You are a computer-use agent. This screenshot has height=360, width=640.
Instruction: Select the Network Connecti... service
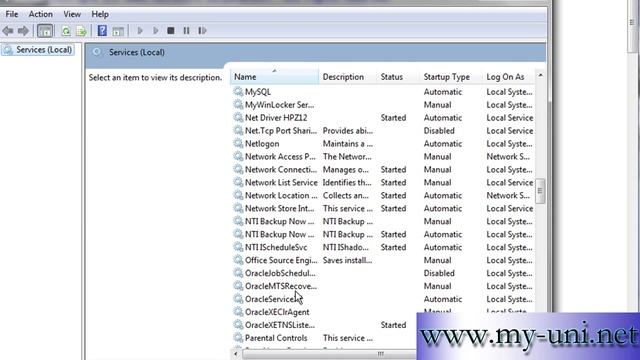coord(280,170)
